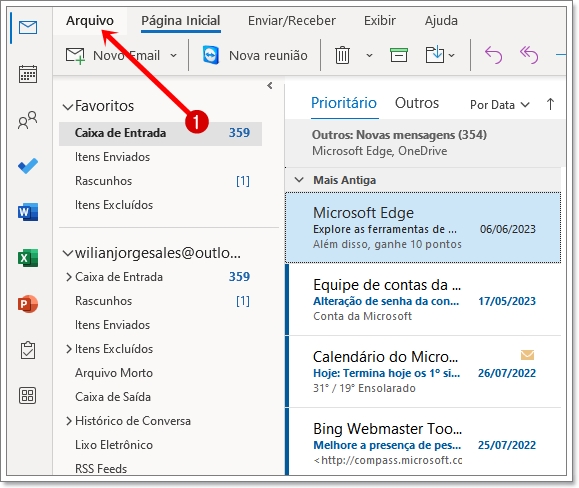Open the Delete options dropdown arrow

point(369,56)
